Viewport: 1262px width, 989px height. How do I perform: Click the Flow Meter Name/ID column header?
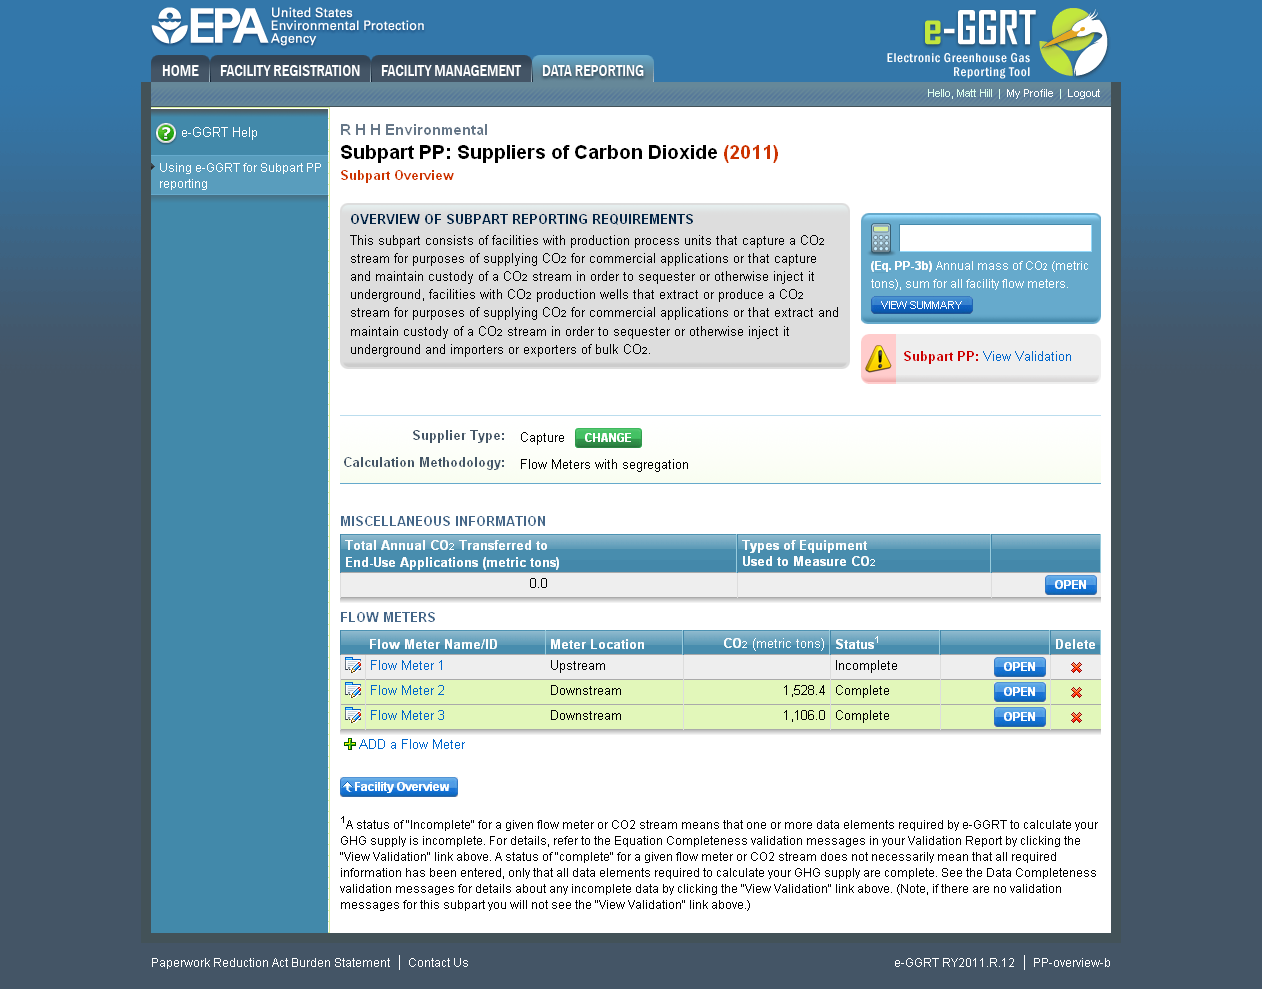point(433,645)
